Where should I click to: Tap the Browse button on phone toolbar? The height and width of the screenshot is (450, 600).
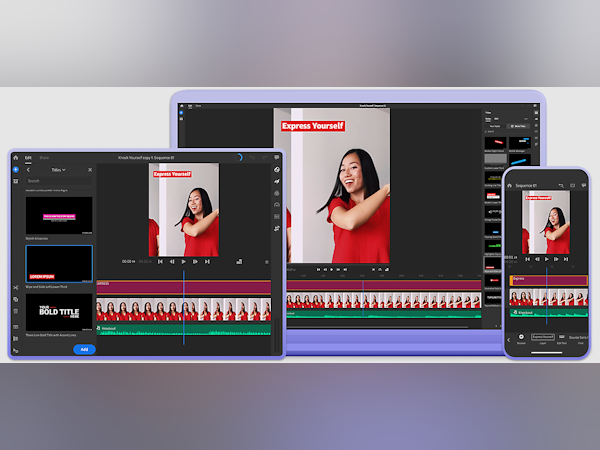pyautogui.click(x=521, y=339)
